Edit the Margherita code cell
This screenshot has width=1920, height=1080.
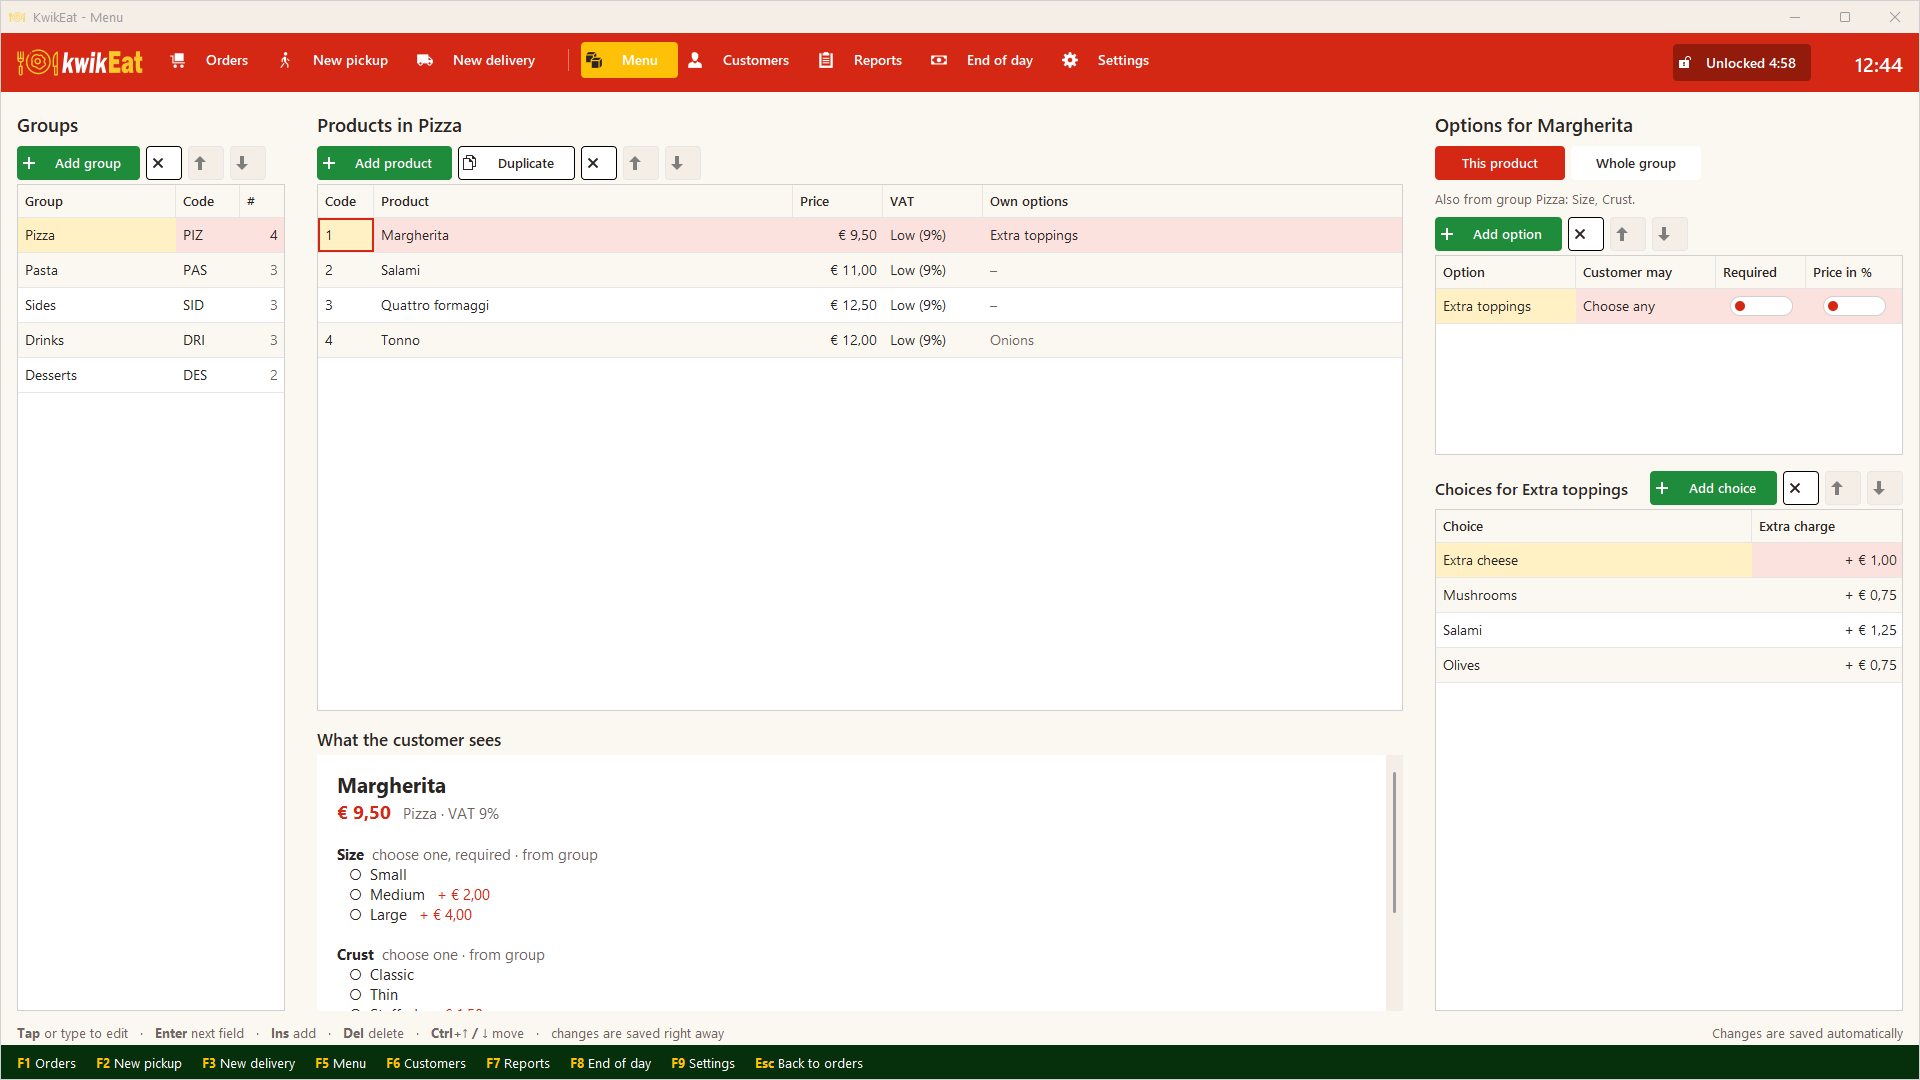coord(346,235)
